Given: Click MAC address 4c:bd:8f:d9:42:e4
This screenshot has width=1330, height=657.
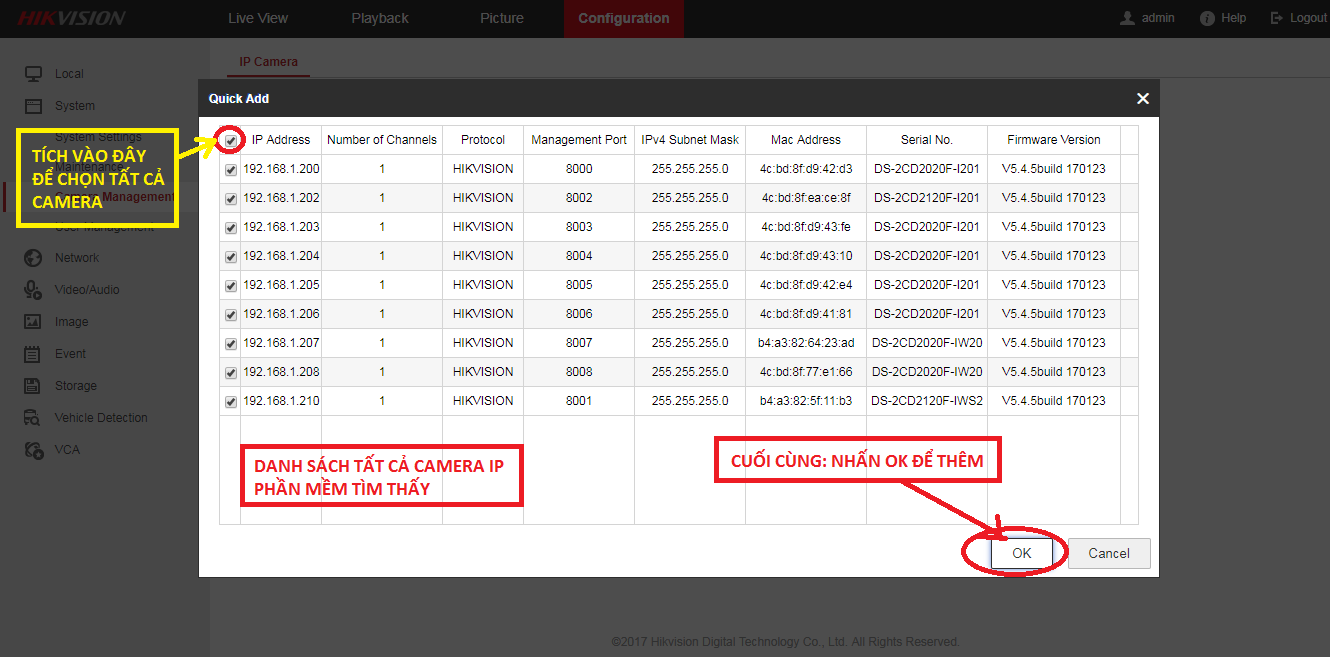Looking at the screenshot, I should 806,285.
